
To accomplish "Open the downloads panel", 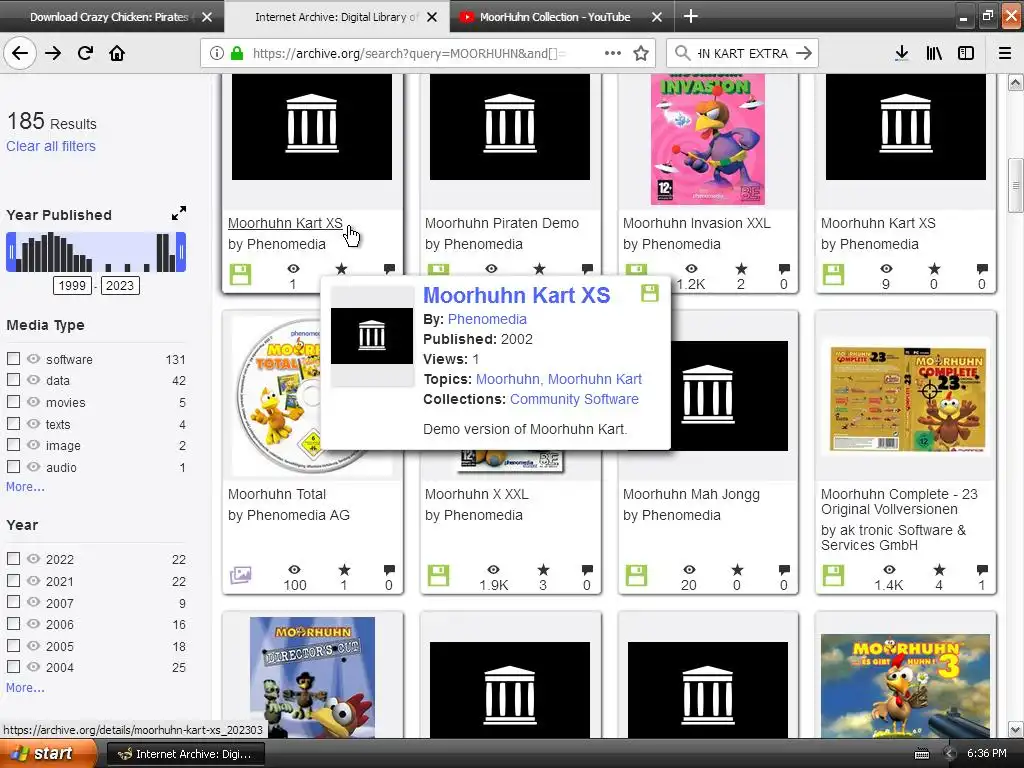I will (x=902, y=53).
